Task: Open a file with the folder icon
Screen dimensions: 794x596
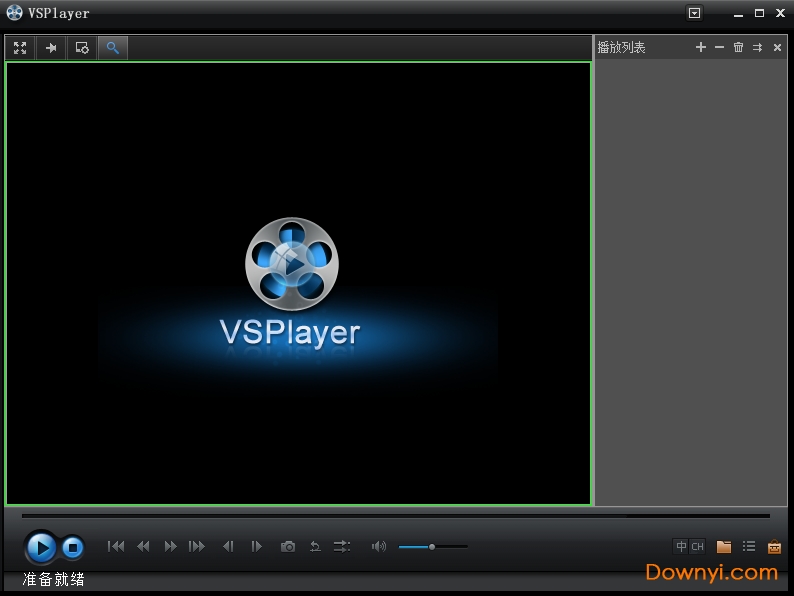Action: click(724, 546)
